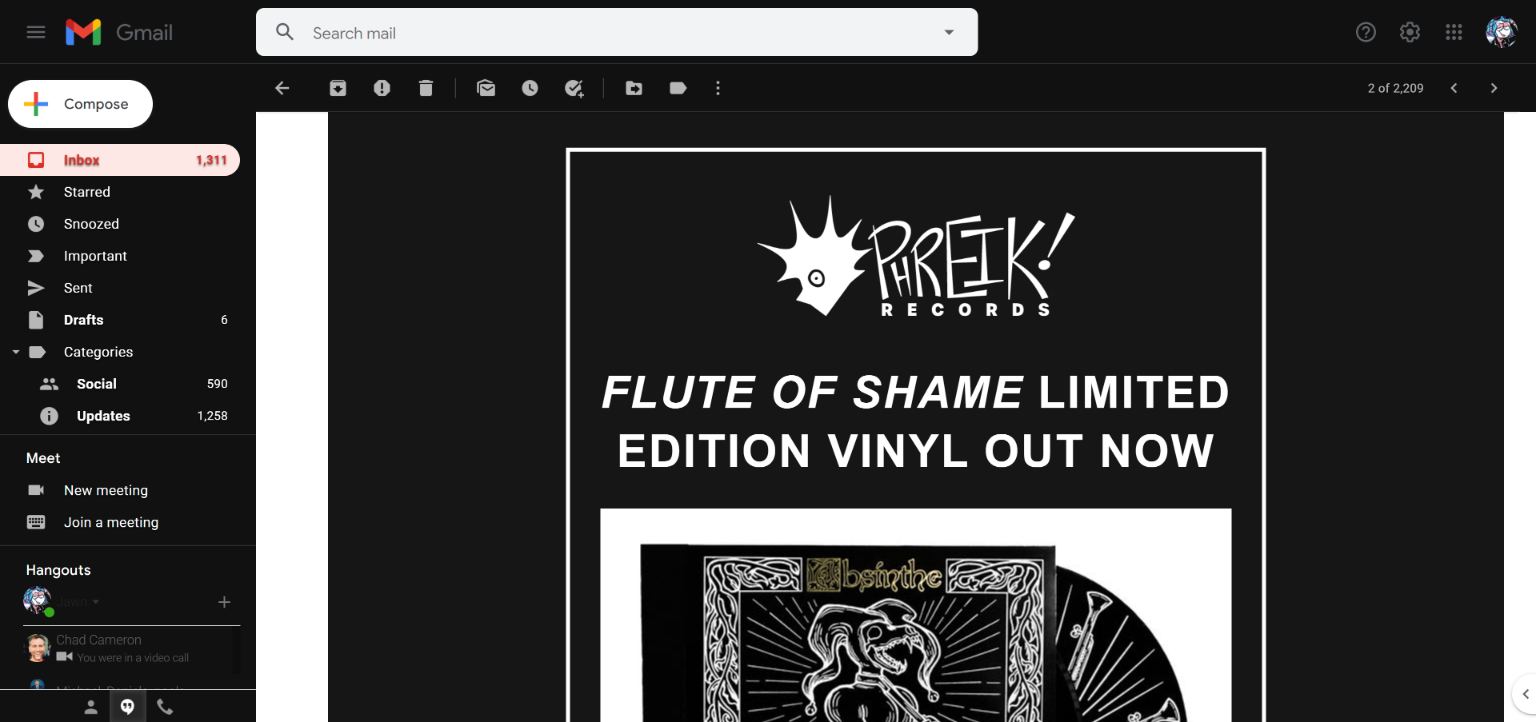This screenshot has width=1536, height=722.
Task: Open the Labels tag icon
Action: pos(678,88)
